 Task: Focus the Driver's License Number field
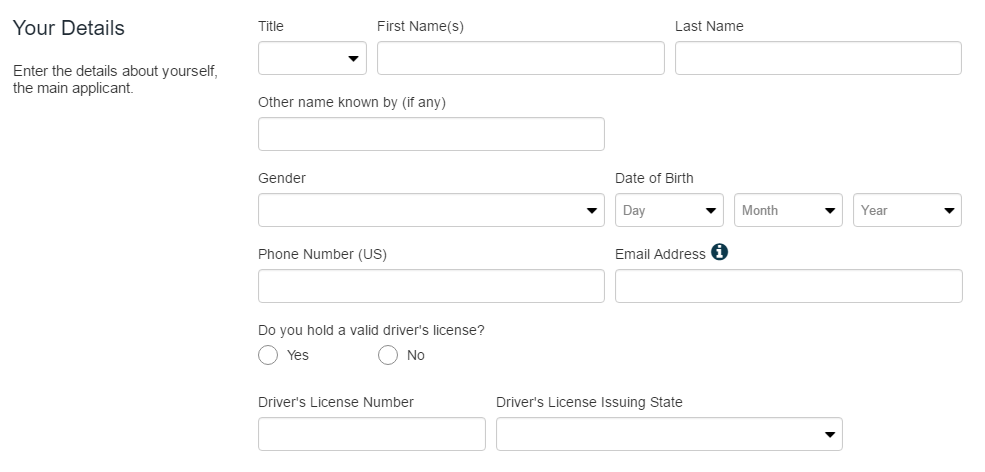pos(372,434)
